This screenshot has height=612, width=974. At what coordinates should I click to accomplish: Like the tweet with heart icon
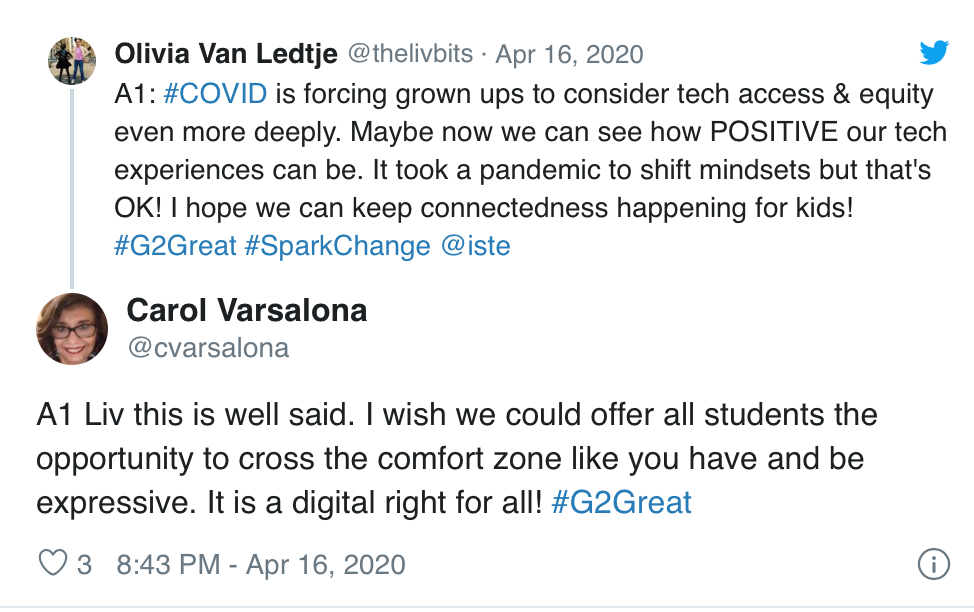point(52,564)
